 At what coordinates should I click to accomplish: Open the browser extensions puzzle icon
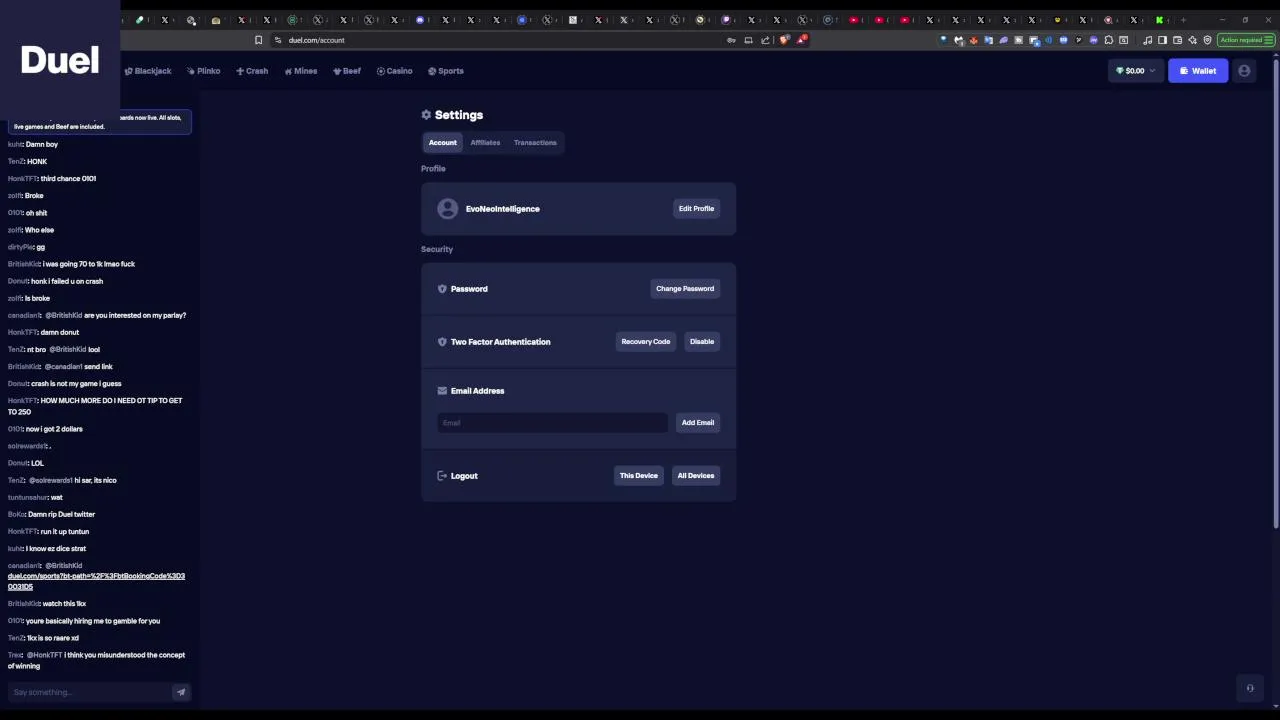click(x=1109, y=40)
